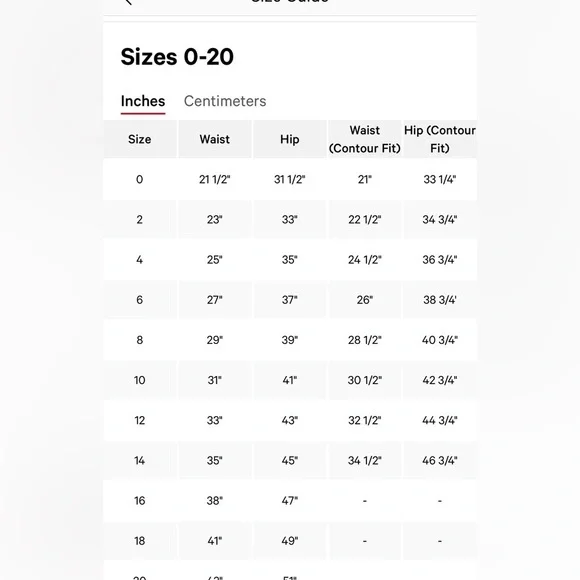Click the Size column header
580x580 pixels.
[139, 139]
